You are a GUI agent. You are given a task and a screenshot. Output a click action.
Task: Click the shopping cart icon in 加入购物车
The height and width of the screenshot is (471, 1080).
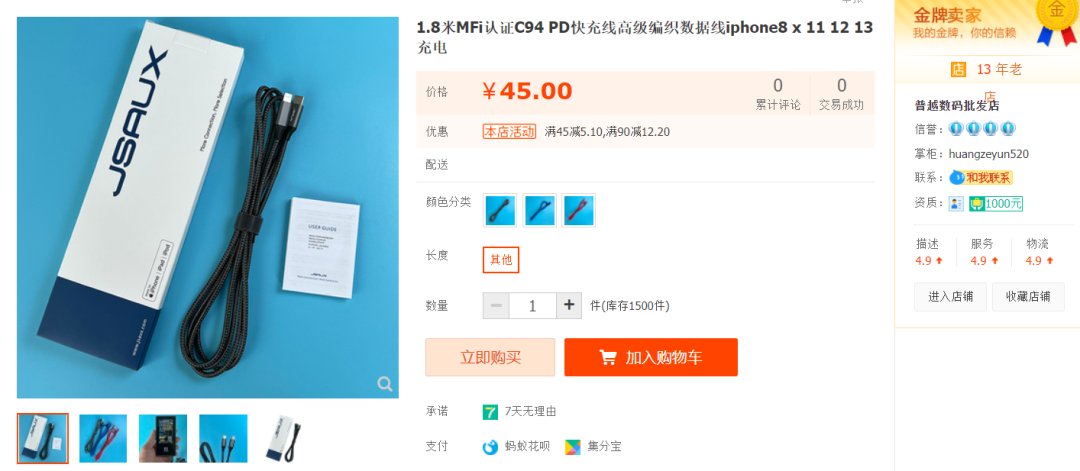click(x=608, y=357)
